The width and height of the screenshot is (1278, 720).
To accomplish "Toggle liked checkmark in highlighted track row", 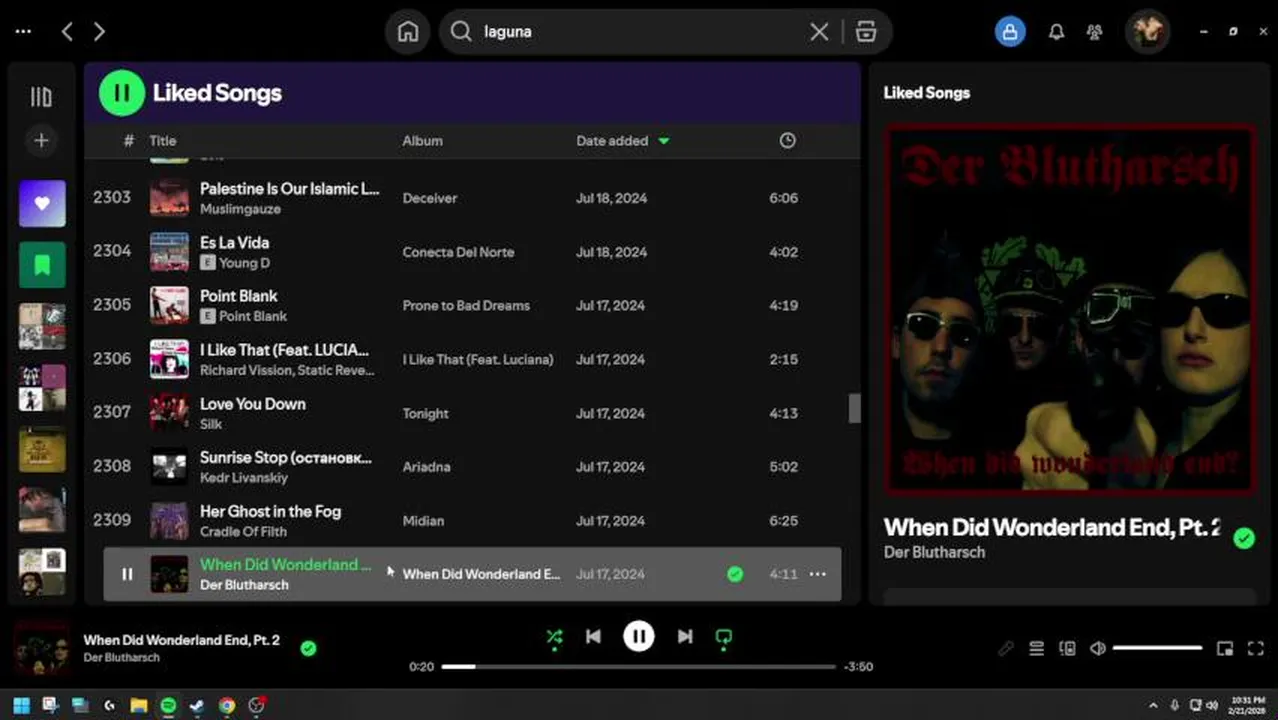I will coord(735,574).
